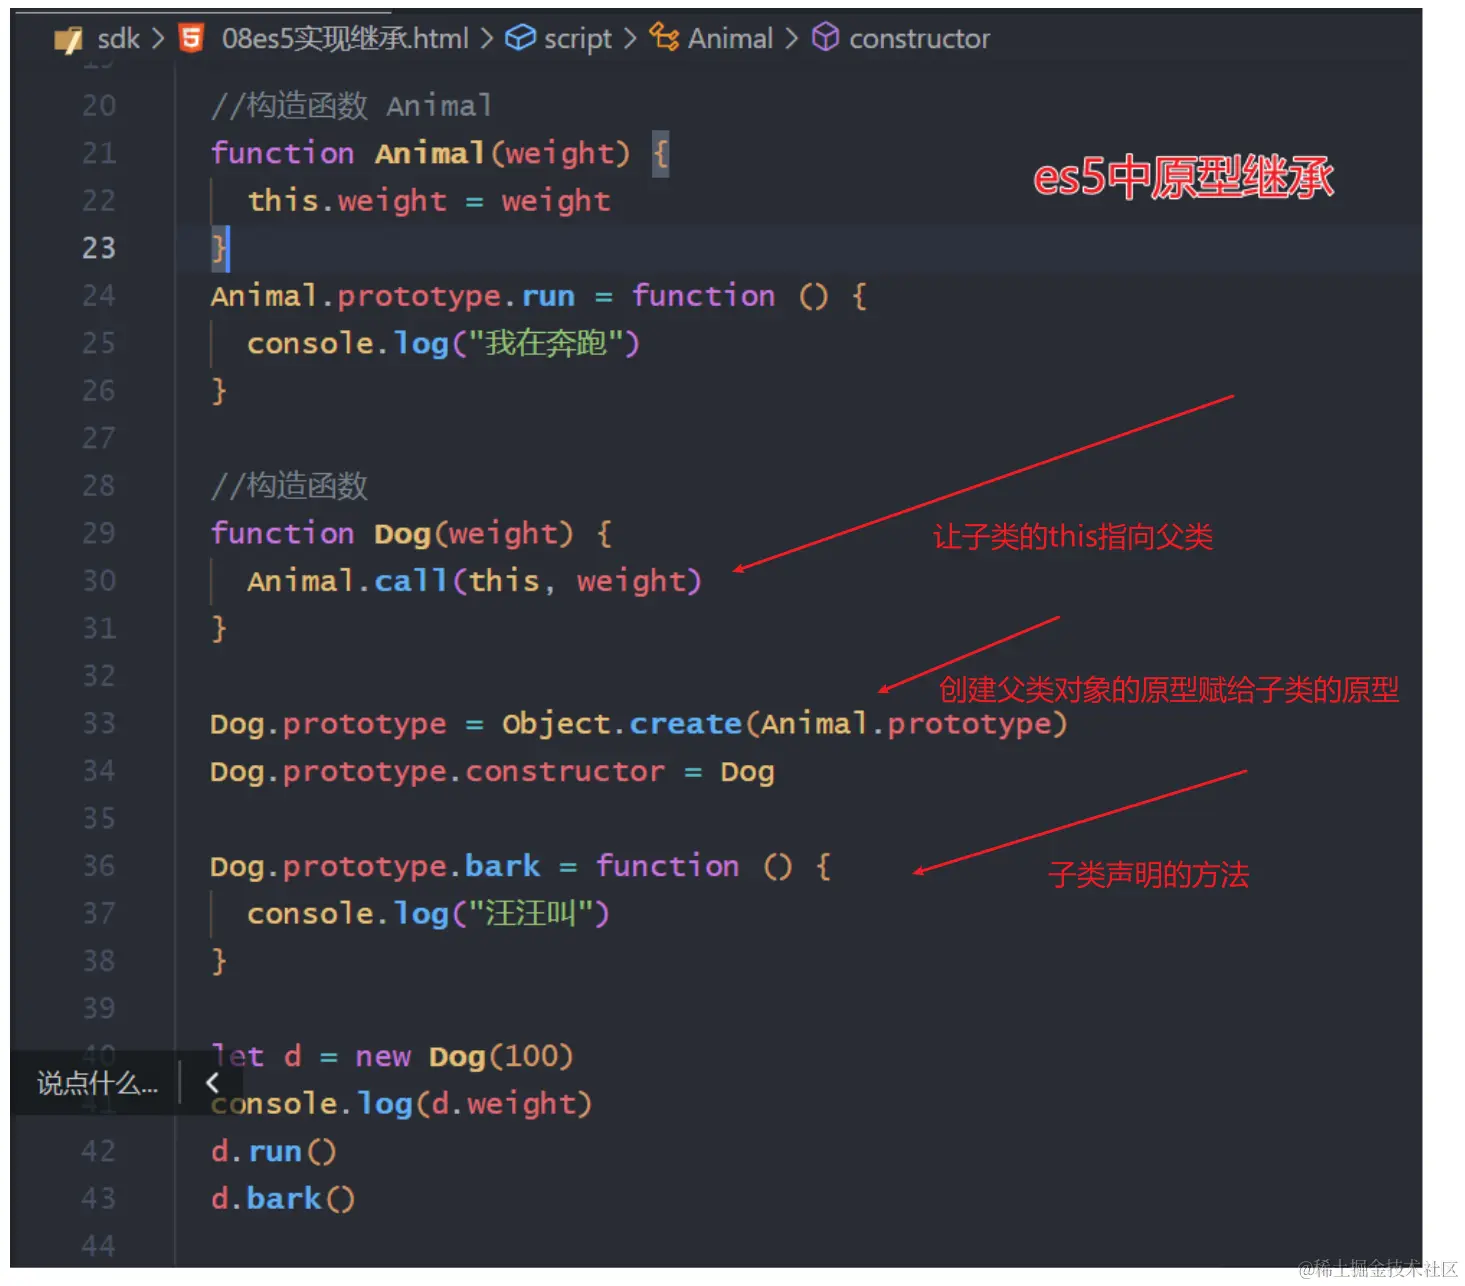Click line number 38 in the gutter
This screenshot has height=1286, width=1465.
99,961
